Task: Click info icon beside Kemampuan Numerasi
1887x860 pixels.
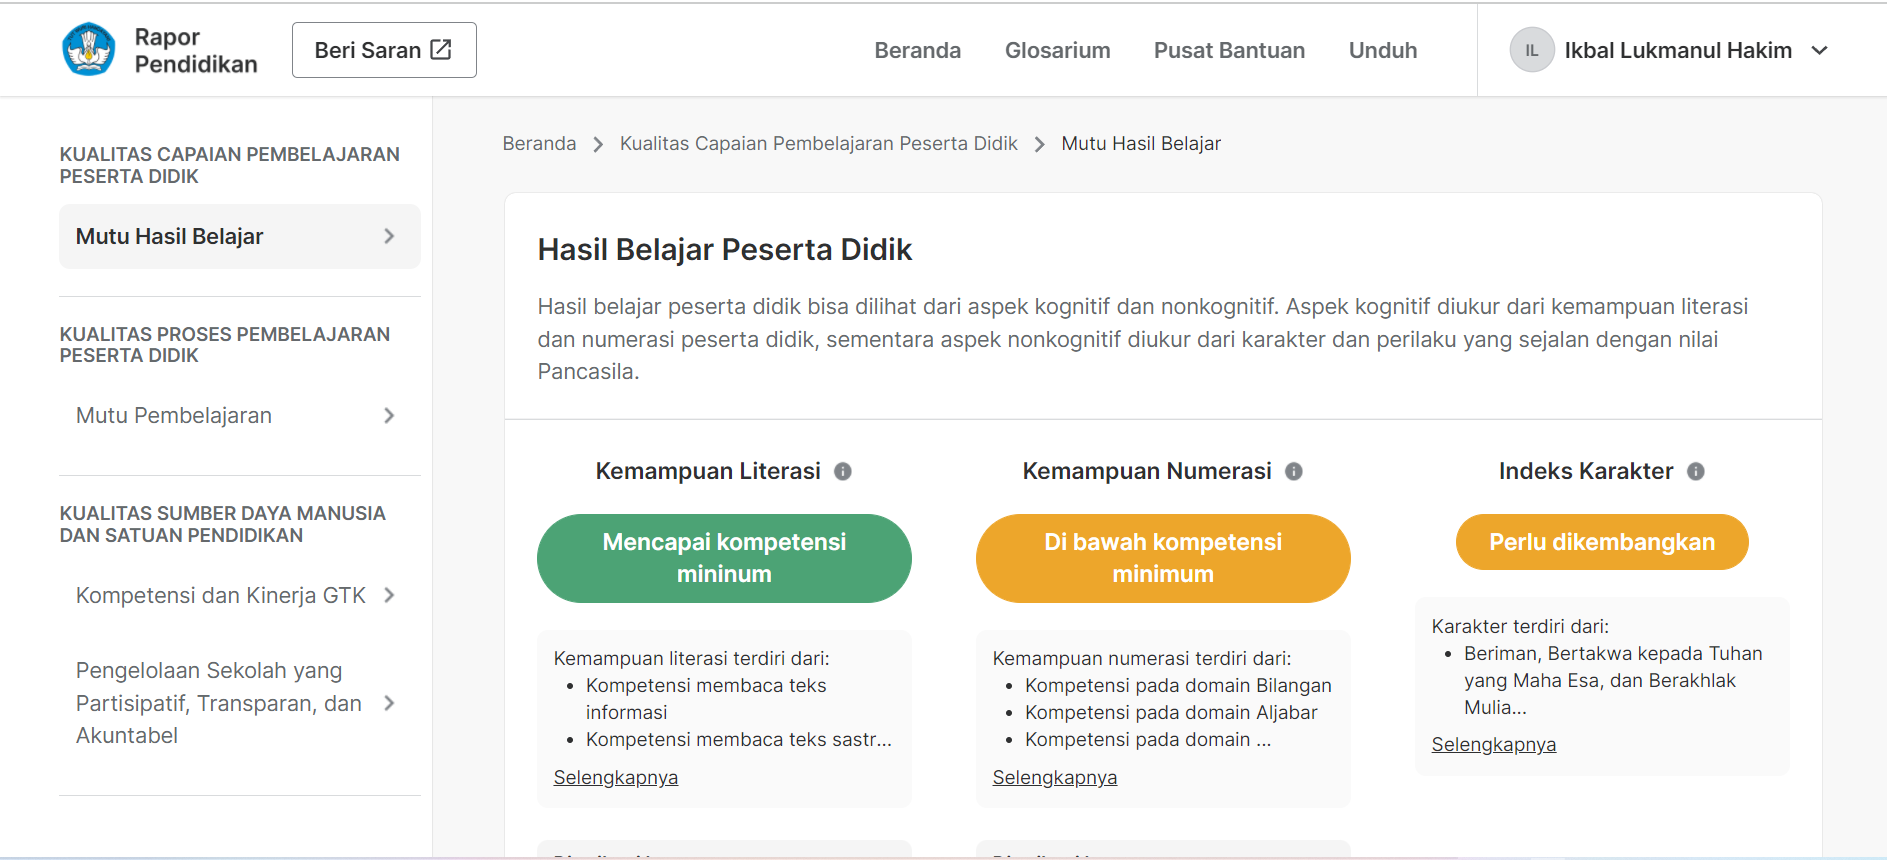Action: pyautogui.click(x=1294, y=471)
